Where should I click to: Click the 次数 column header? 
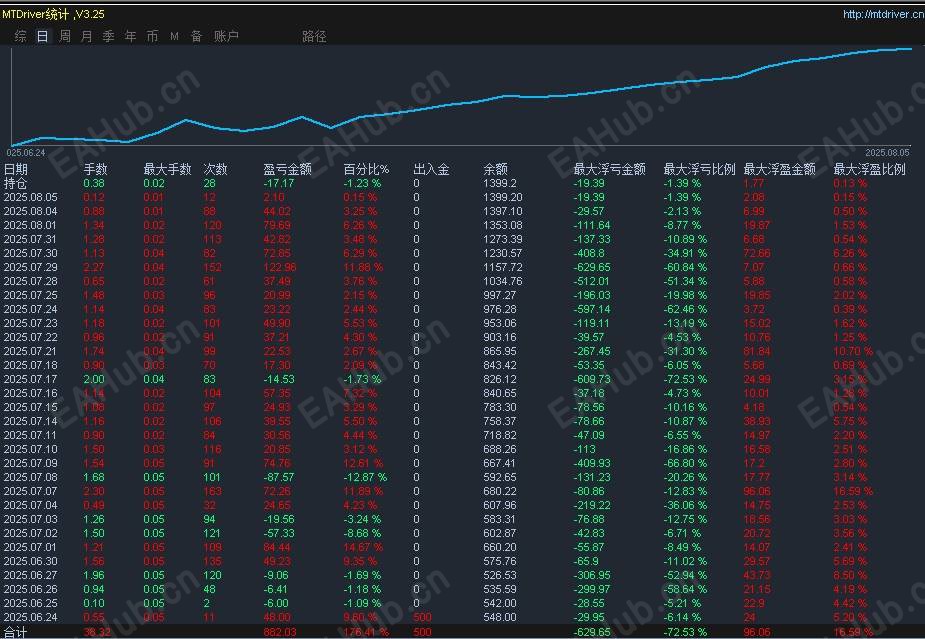(215, 169)
